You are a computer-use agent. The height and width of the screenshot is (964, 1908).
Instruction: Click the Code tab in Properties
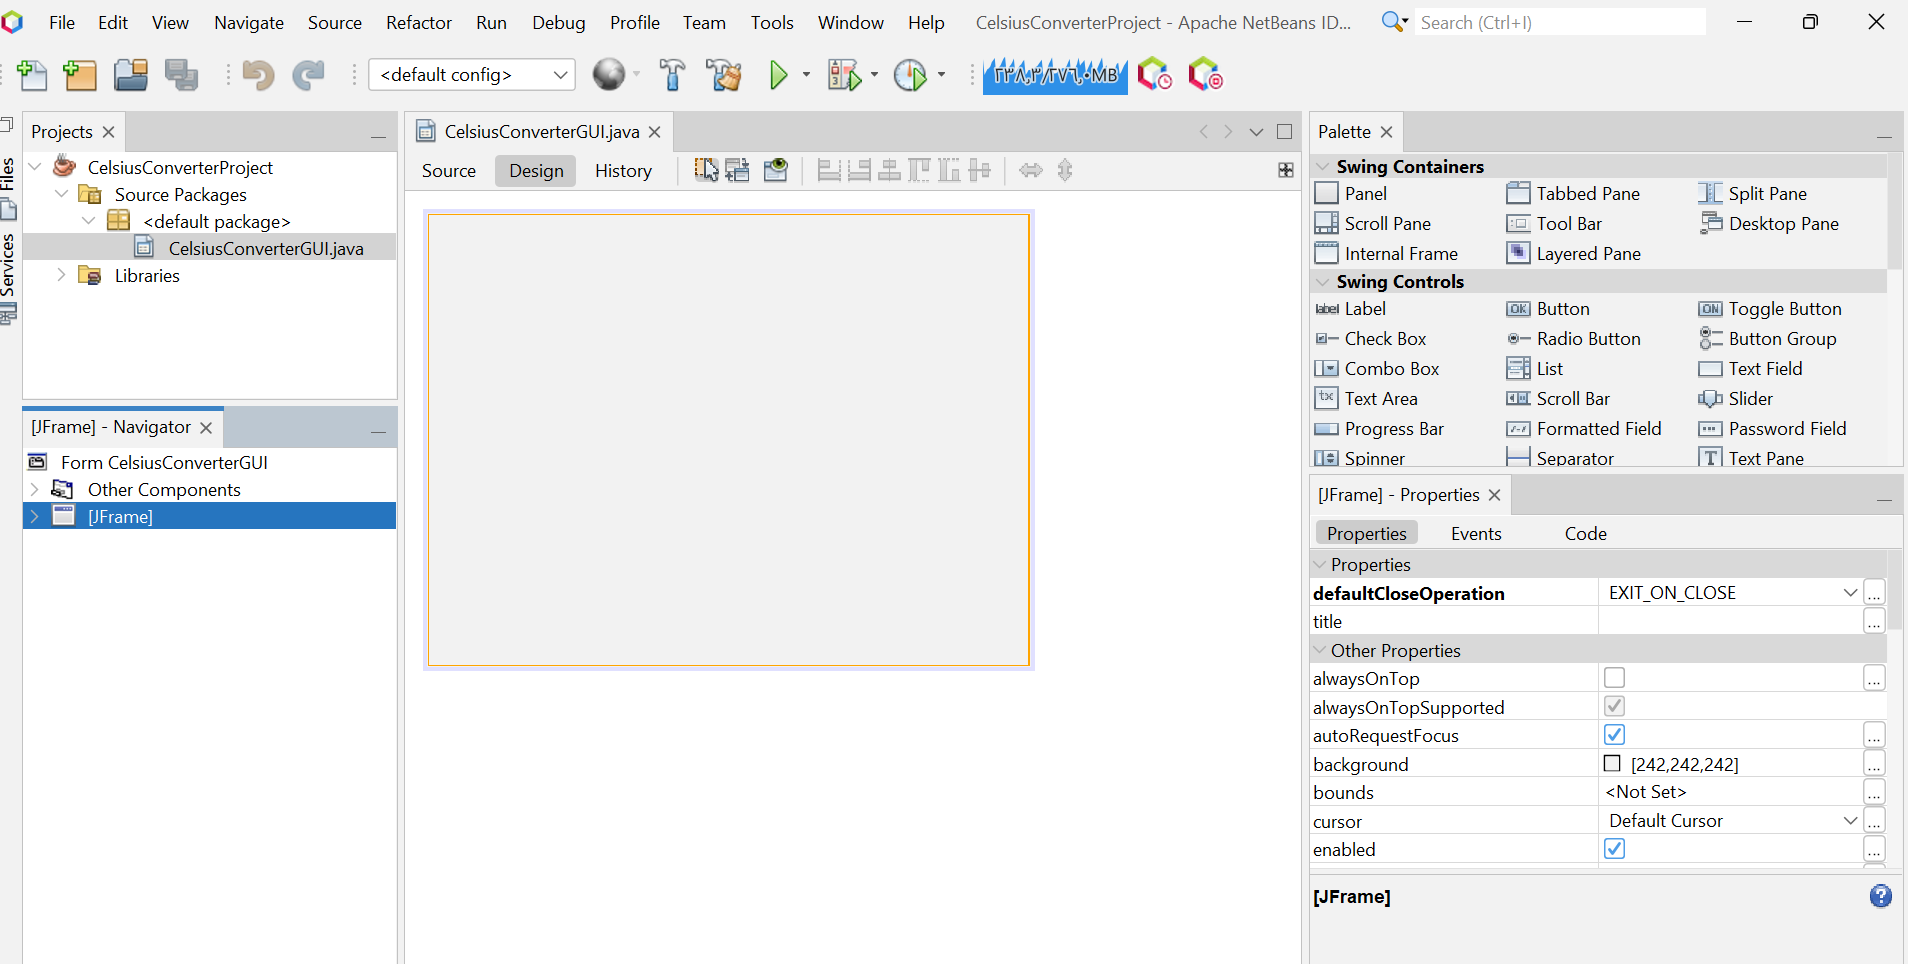(1586, 534)
